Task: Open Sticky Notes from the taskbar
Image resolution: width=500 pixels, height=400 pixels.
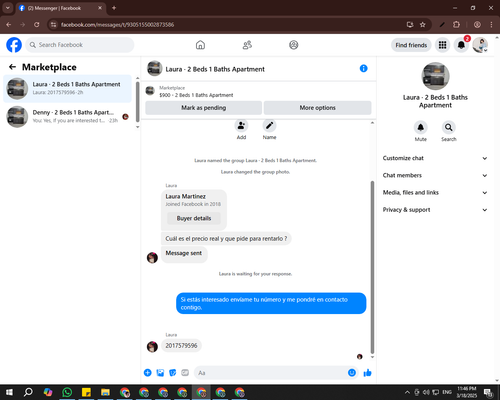Action: pyautogui.click(x=86, y=392)
